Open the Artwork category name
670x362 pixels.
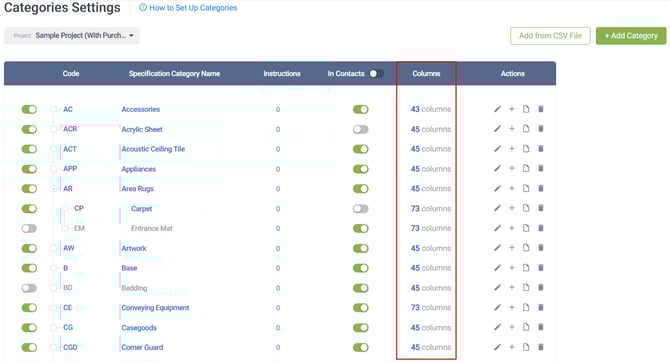pos(134,248)
